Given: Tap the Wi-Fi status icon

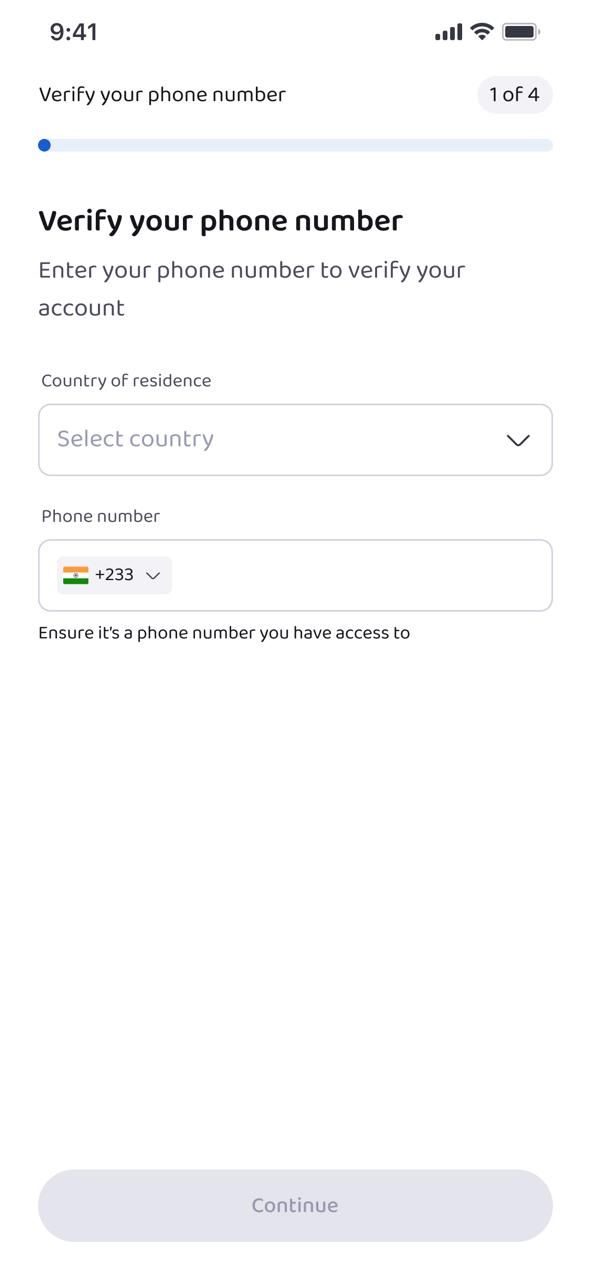Looking at the screenshot, I should pos(480,31).
